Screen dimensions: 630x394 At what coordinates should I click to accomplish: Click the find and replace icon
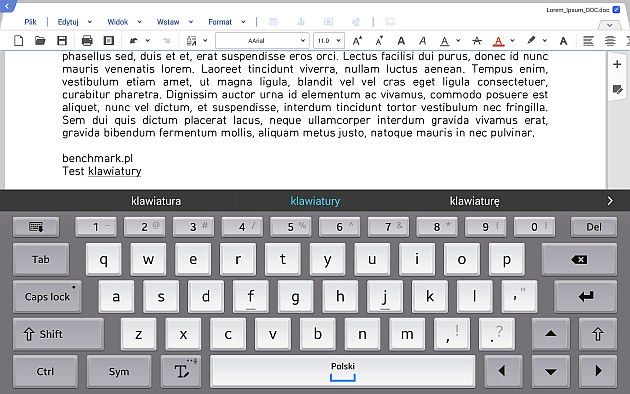click(x=192, y=41)
